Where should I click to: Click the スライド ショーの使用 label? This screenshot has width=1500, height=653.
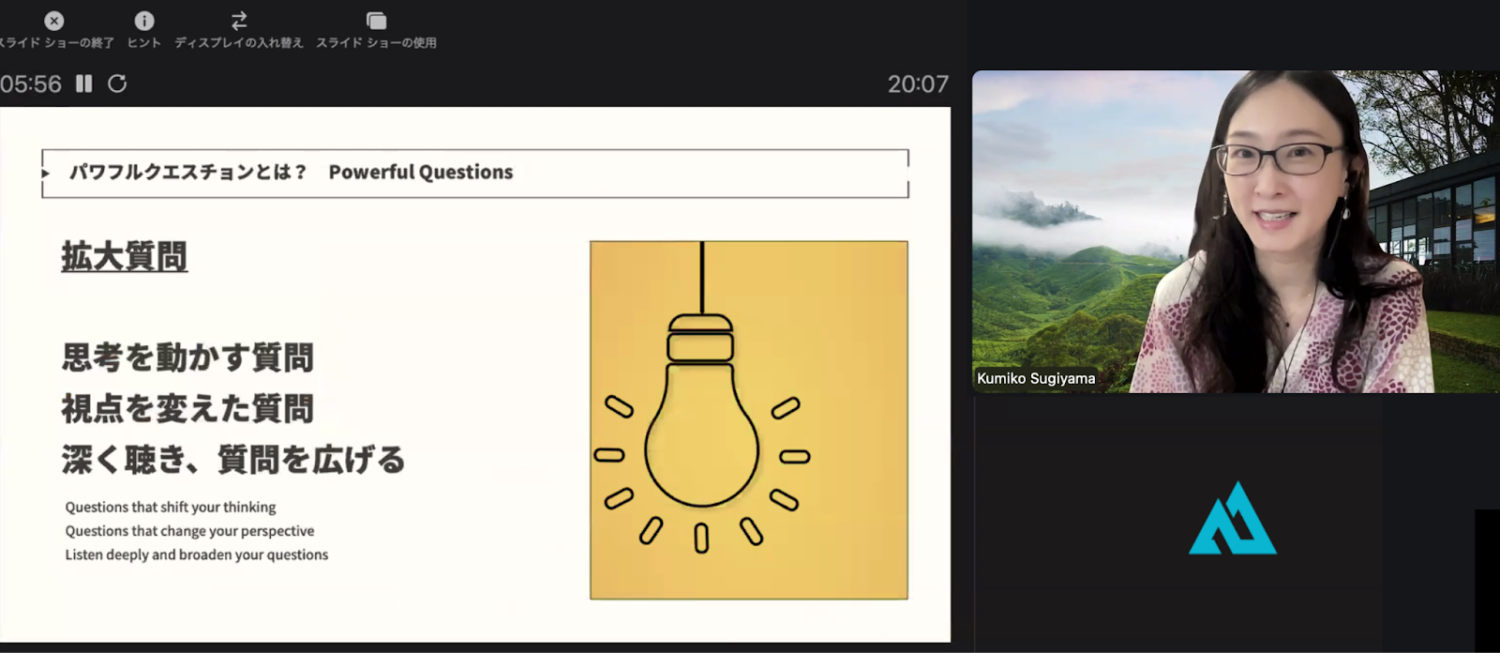(376, 43)
